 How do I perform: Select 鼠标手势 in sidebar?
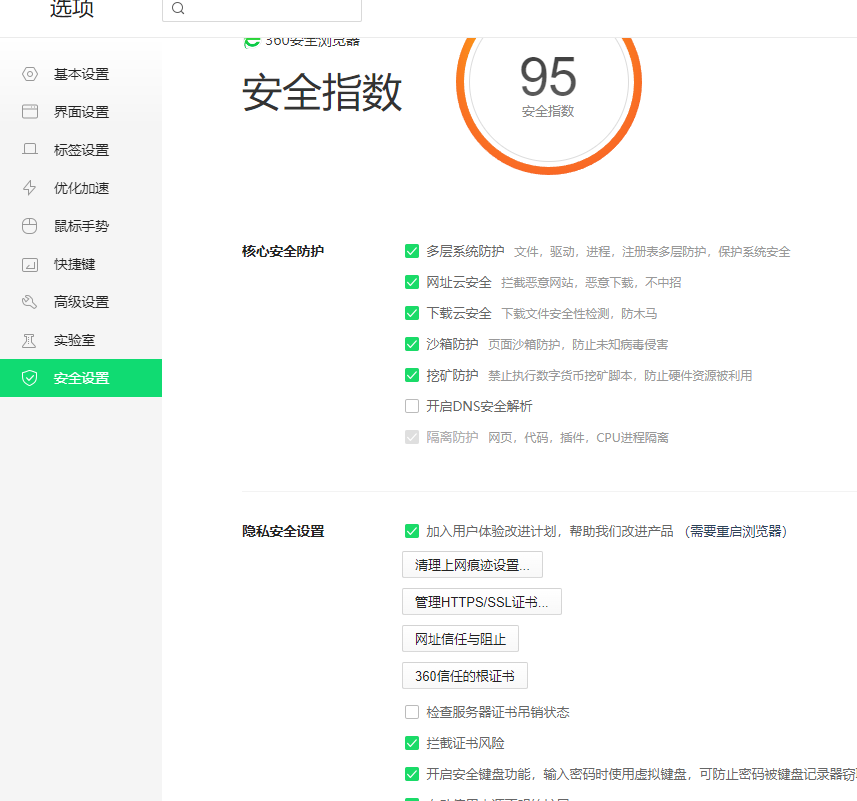click(x=81, y=226)
